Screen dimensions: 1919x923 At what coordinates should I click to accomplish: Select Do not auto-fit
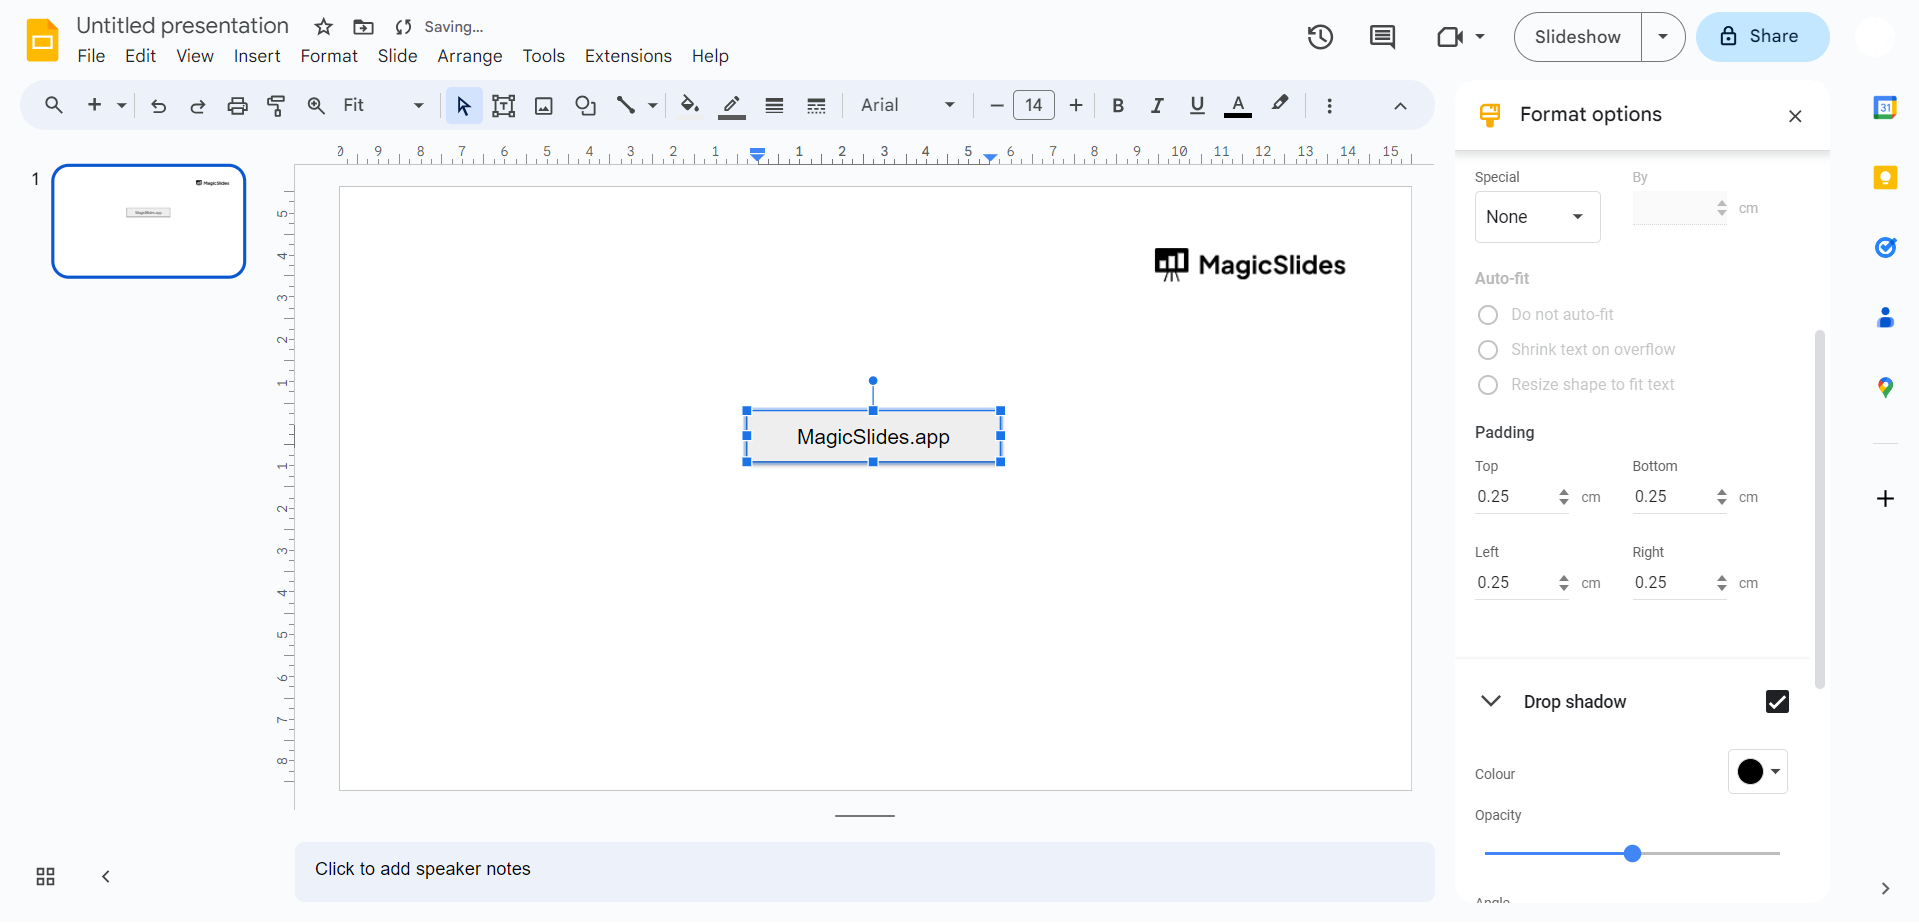pyautogui.click(x=1488, y=315)
